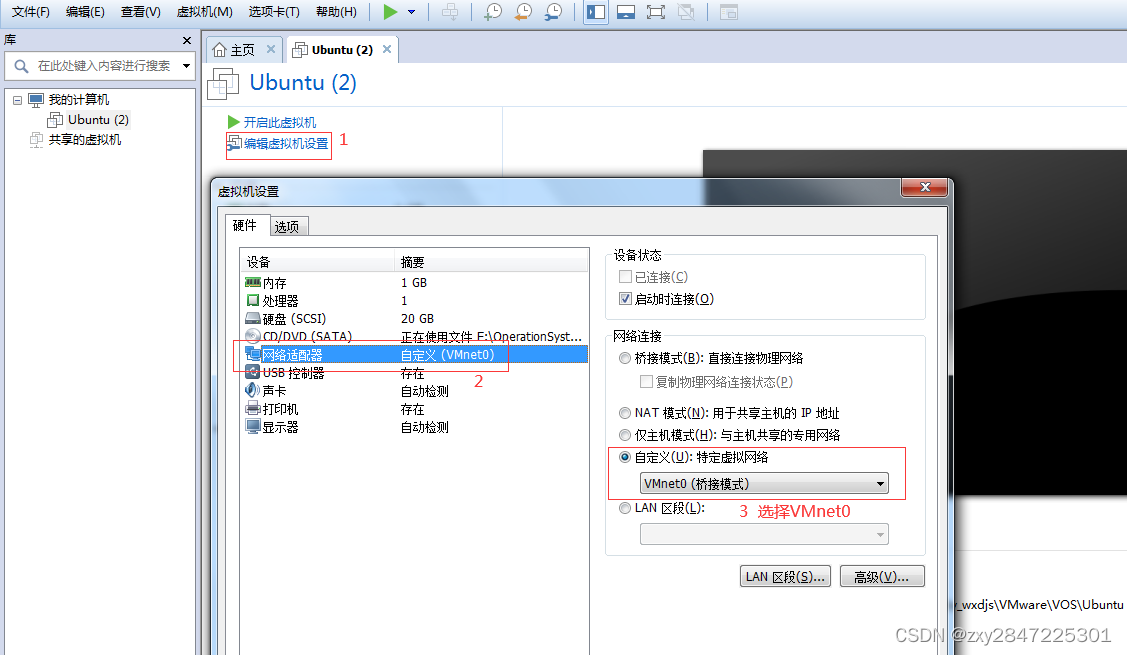Image resolution: width=1127 pixels, height=655 pixels.
Task: Open the library search dropdown arrow
Action: pyautogui.click(x=187, y=66)
